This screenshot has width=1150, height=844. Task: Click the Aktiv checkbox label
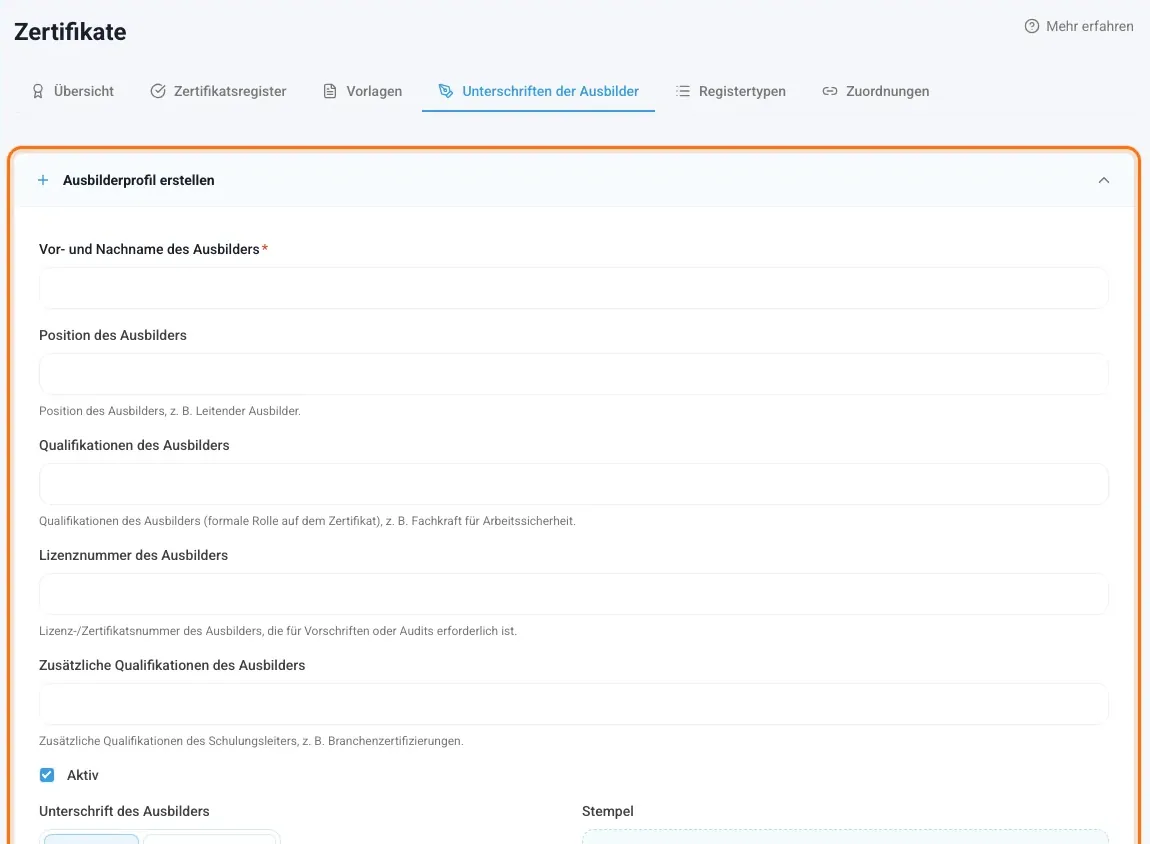click(82, 775)
